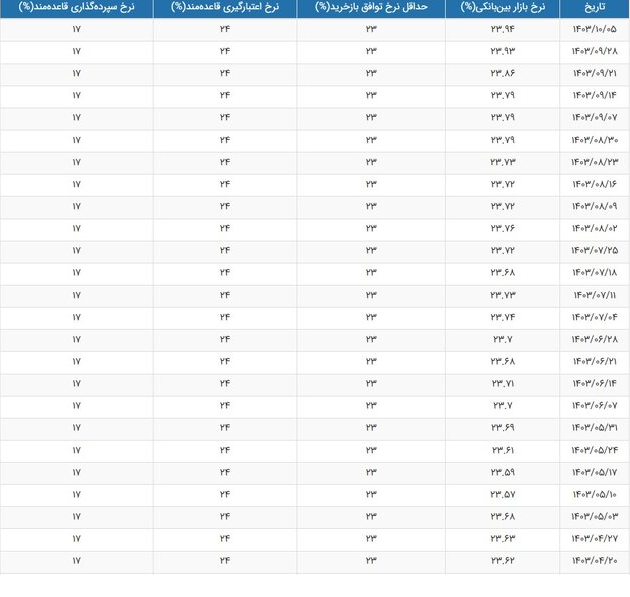
Task: Click rate ۲۳.۷۳ in the ۱۴۰۳/۰۸/۲۳ row
Action: click(503, 162)
